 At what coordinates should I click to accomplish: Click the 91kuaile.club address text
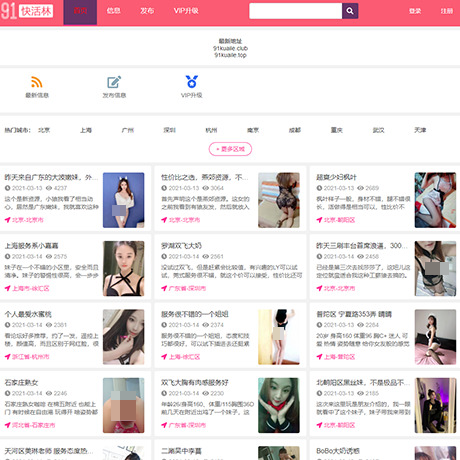click(x=230, y=48)
